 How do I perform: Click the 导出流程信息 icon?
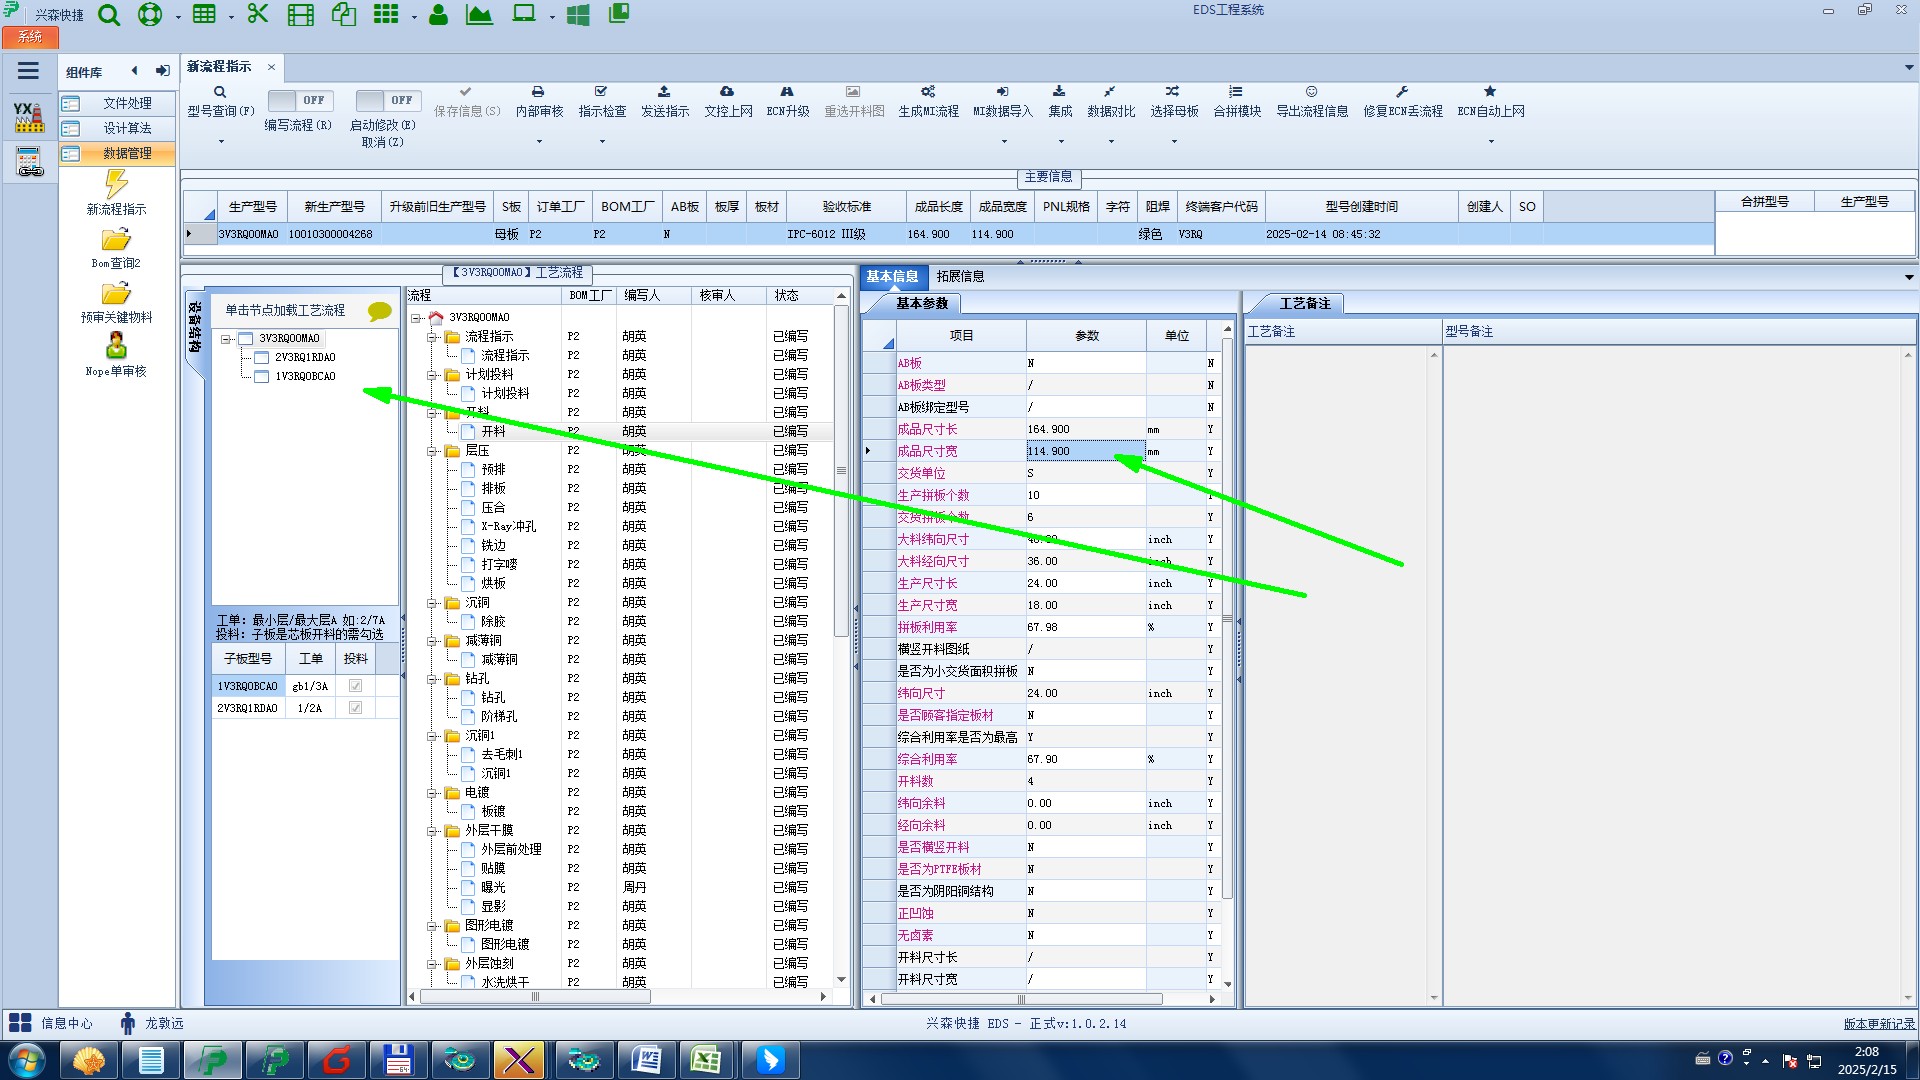tap(1311, 92)
